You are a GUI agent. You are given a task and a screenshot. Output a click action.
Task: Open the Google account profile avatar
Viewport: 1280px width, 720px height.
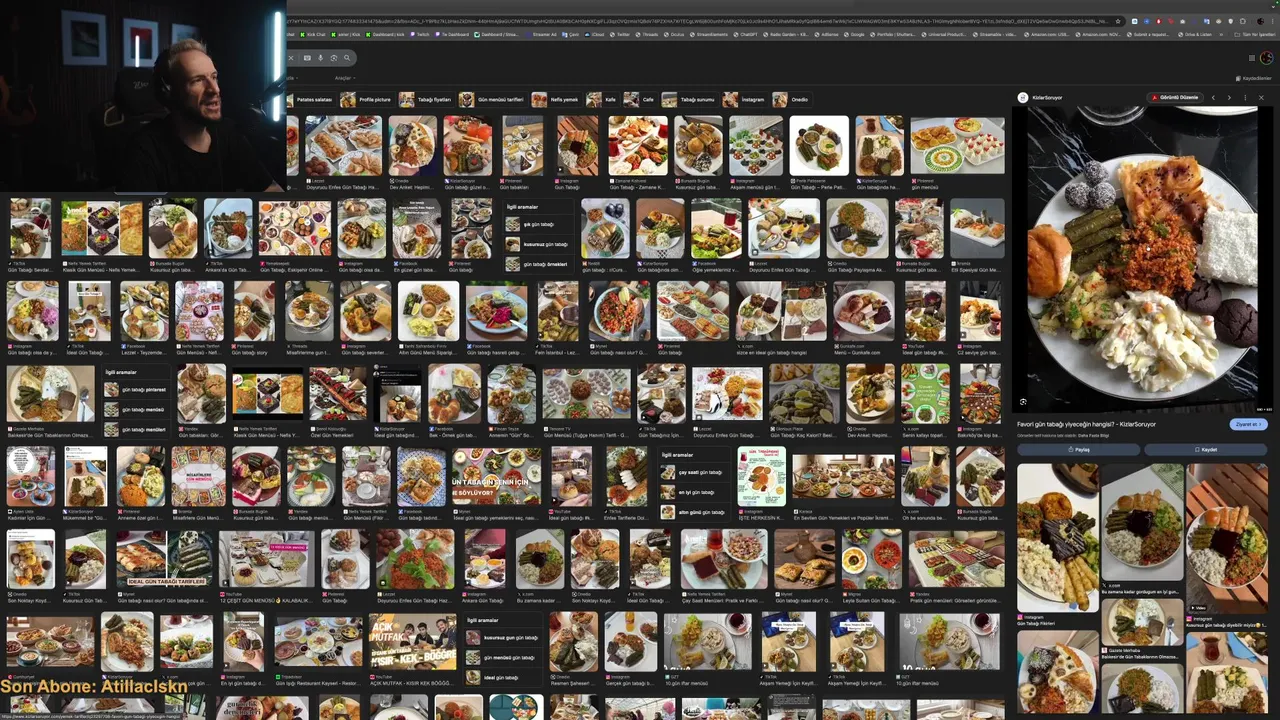[x=1266, y=58]
